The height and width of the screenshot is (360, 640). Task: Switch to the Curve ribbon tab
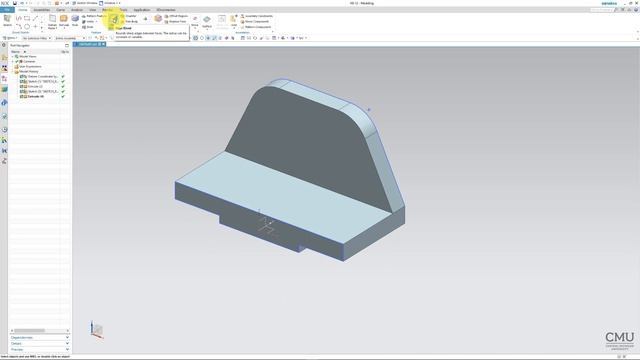point(60,10)
